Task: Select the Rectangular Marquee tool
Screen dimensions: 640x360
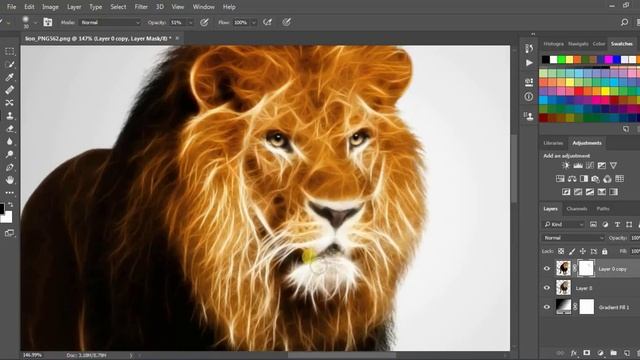Action: 9,51
